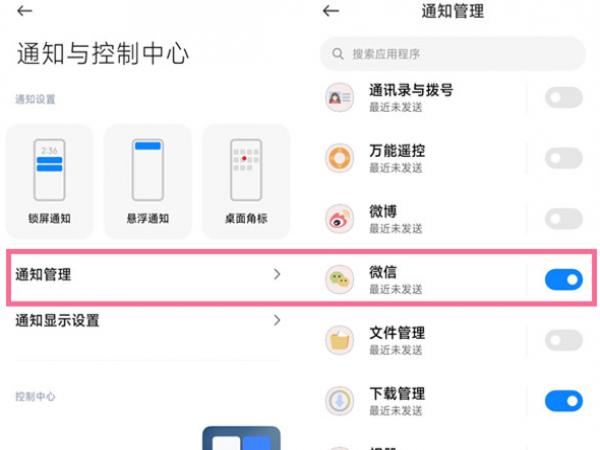Click the 微博 app icon
The width and height of the screenshot is (600, 450).
pyautogui.click(x=339, y=219)
